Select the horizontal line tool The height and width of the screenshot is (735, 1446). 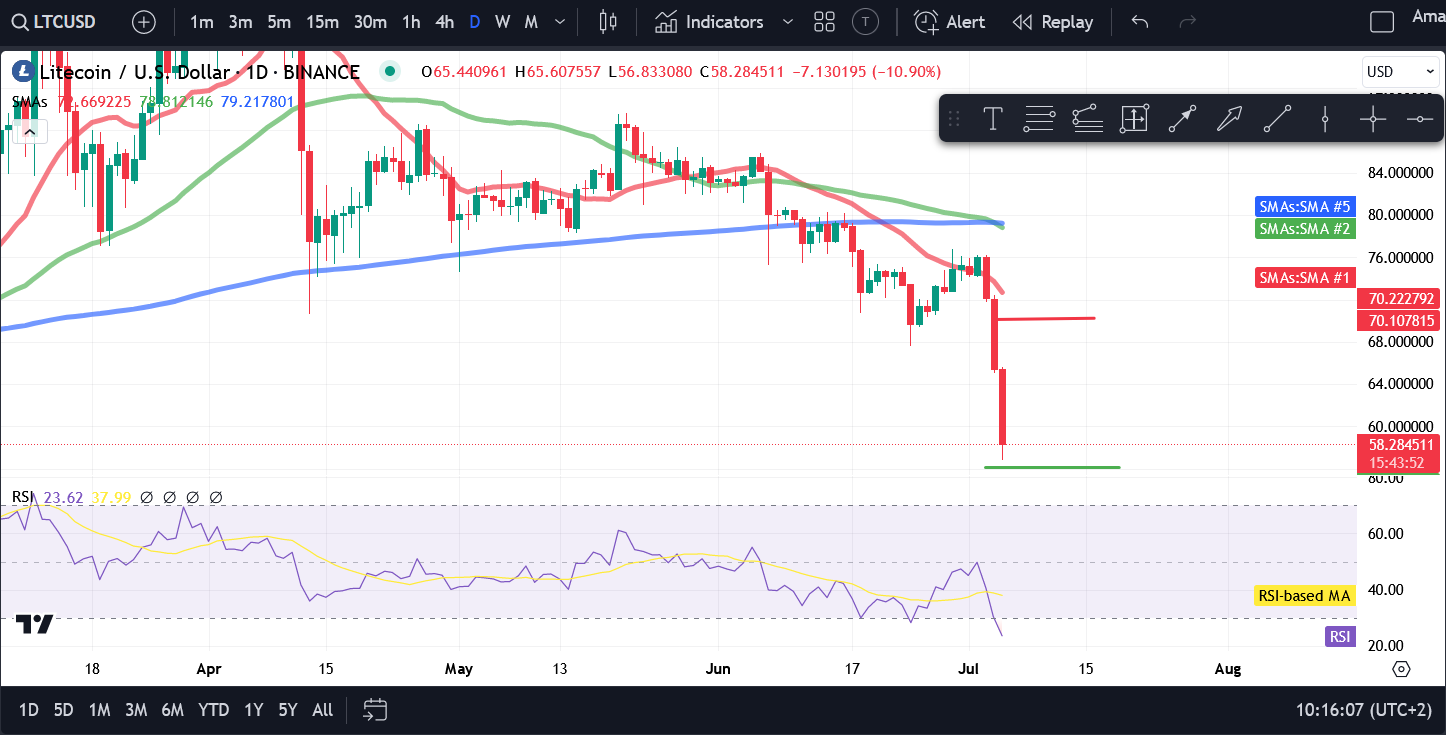(1419, 119)
